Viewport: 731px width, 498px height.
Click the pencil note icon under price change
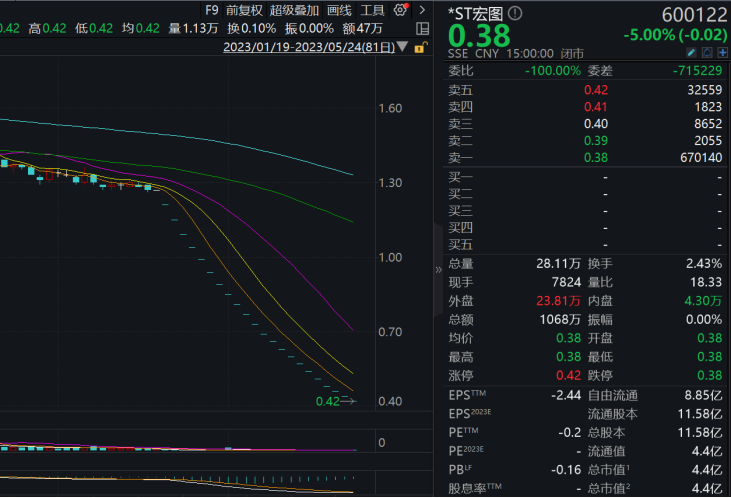coord(691,52)
